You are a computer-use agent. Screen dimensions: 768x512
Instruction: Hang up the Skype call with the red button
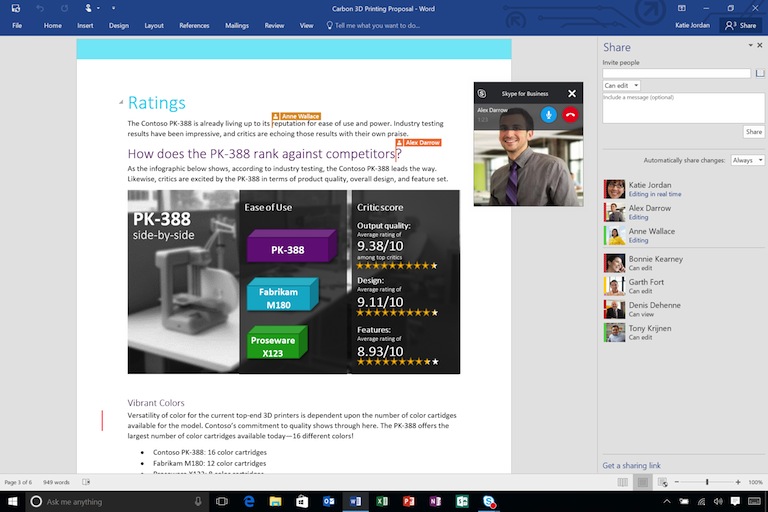(x=571, y=115)
